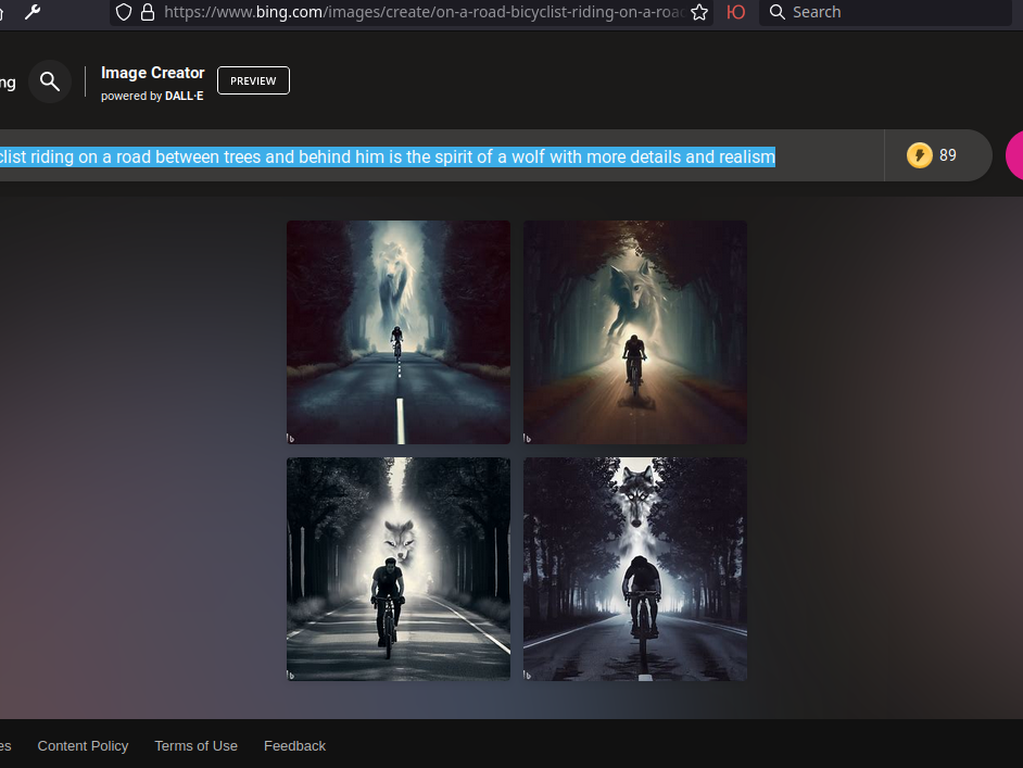The width and height of the screenshot is (1023, 768).
Task: Click the magnifier in the browser Search box
Action: click(777, 12)
